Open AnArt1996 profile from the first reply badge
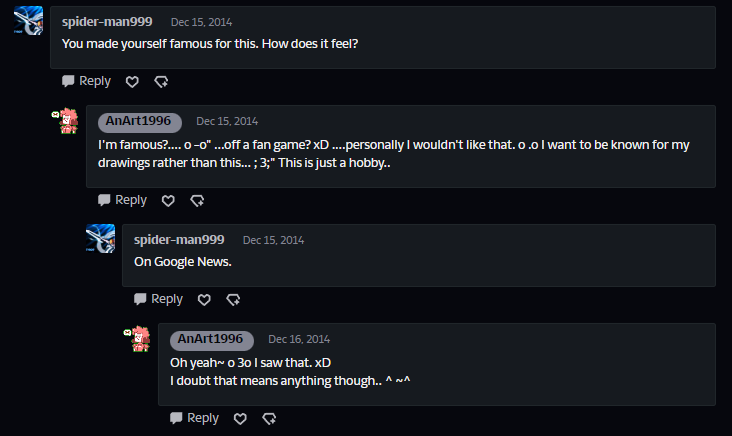 [x=138, y=121]
